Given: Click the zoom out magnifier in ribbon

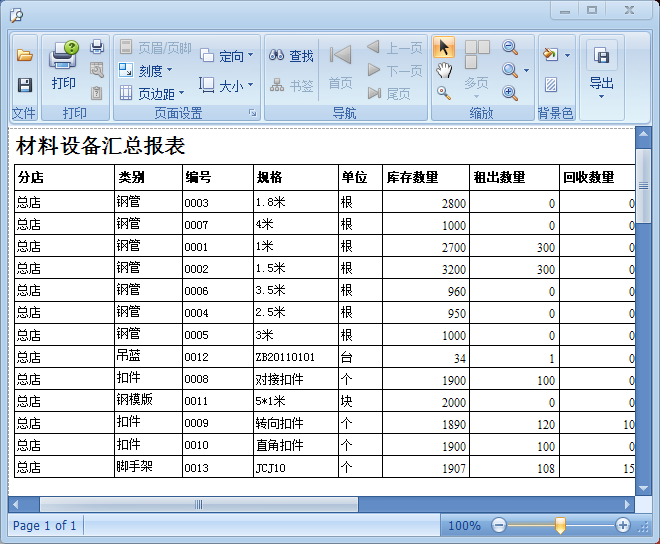Looking at the screenshot, I should pos(510,47).
